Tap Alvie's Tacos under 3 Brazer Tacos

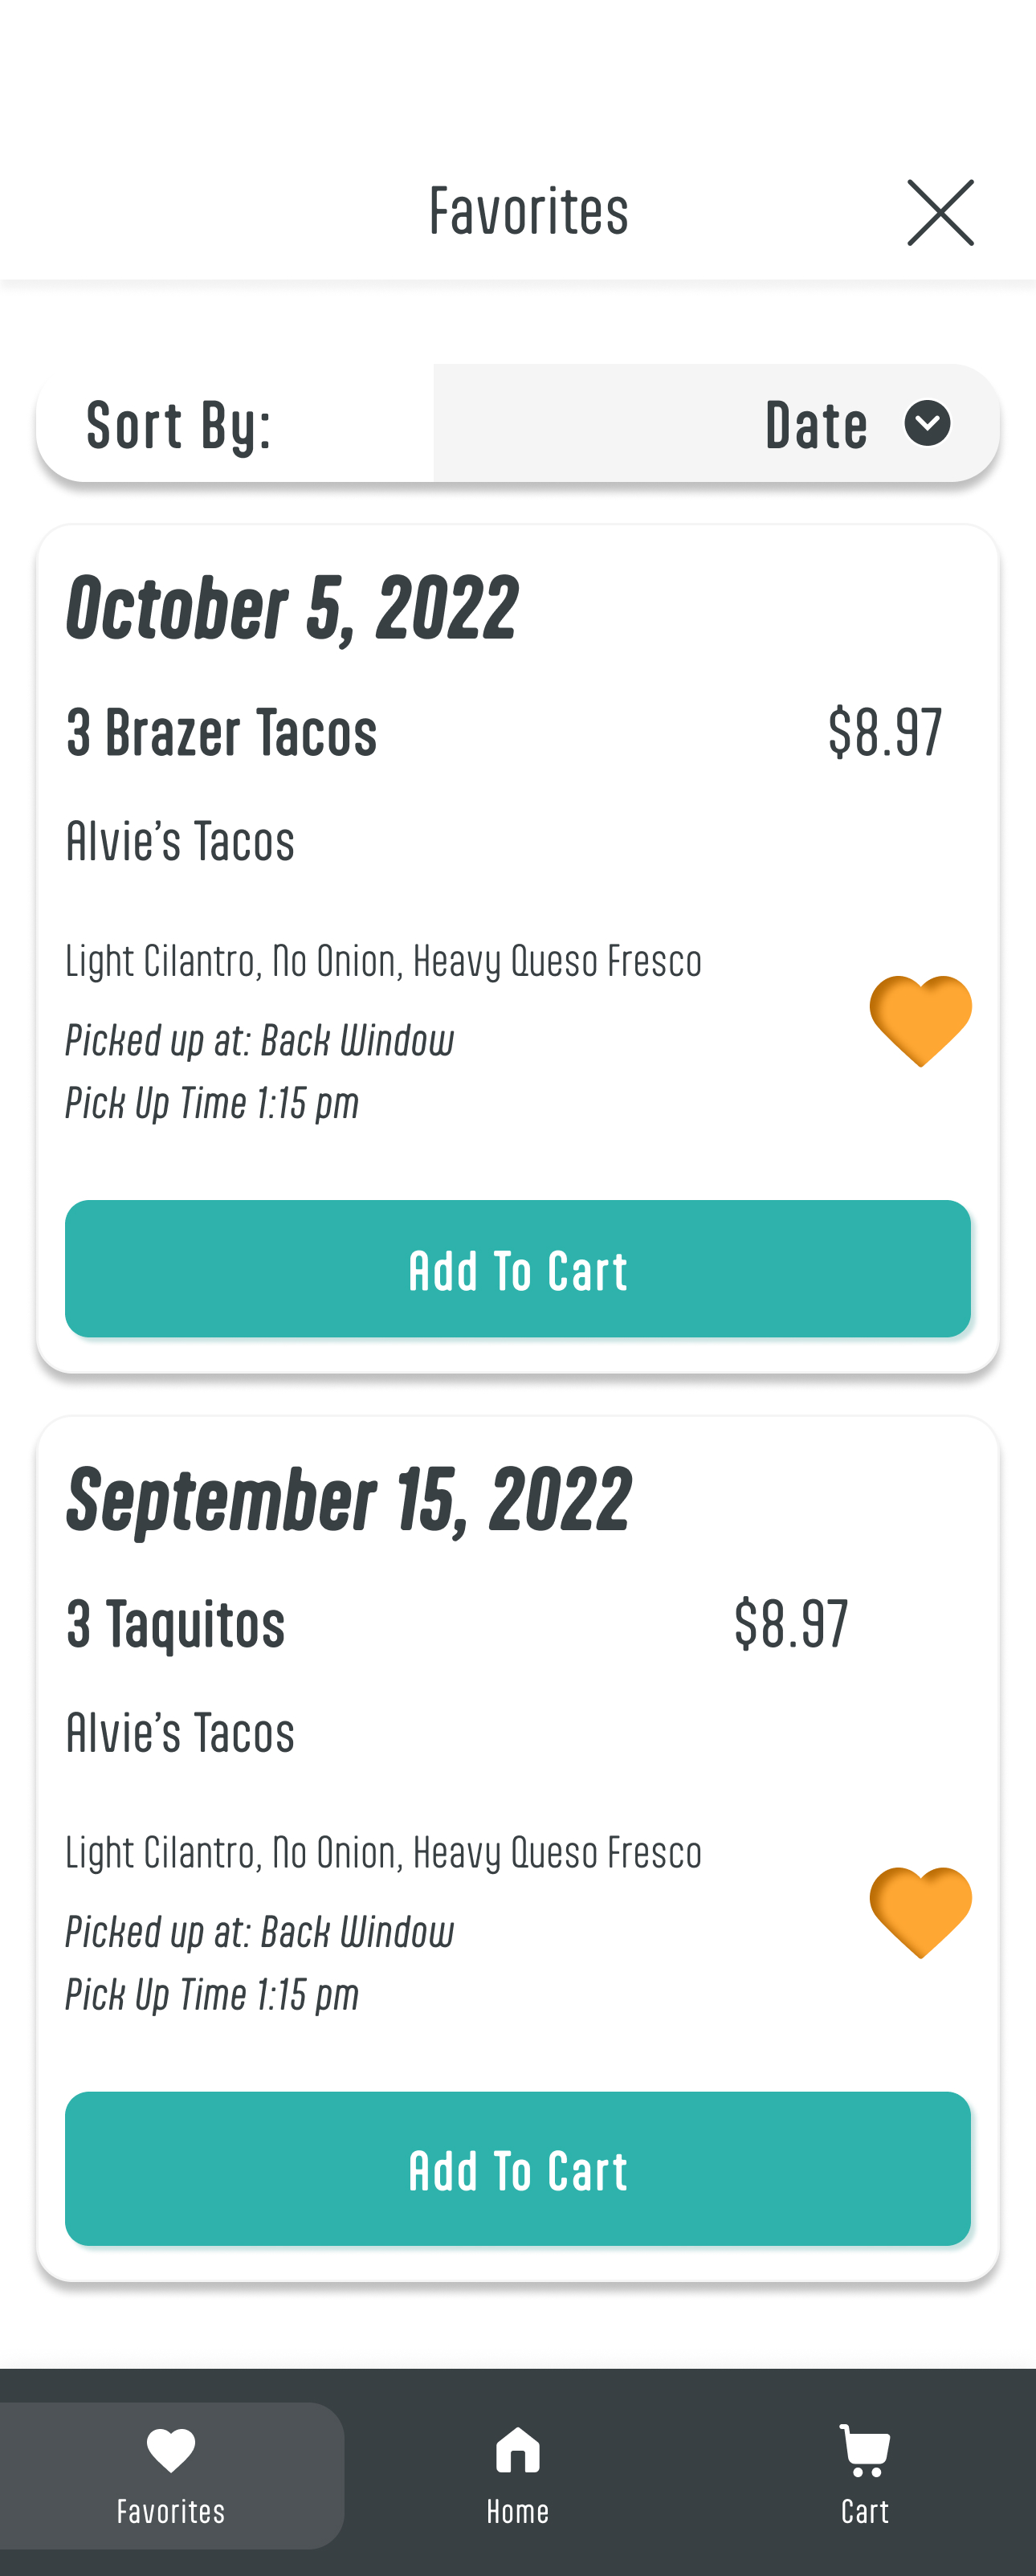coord(180,841)
